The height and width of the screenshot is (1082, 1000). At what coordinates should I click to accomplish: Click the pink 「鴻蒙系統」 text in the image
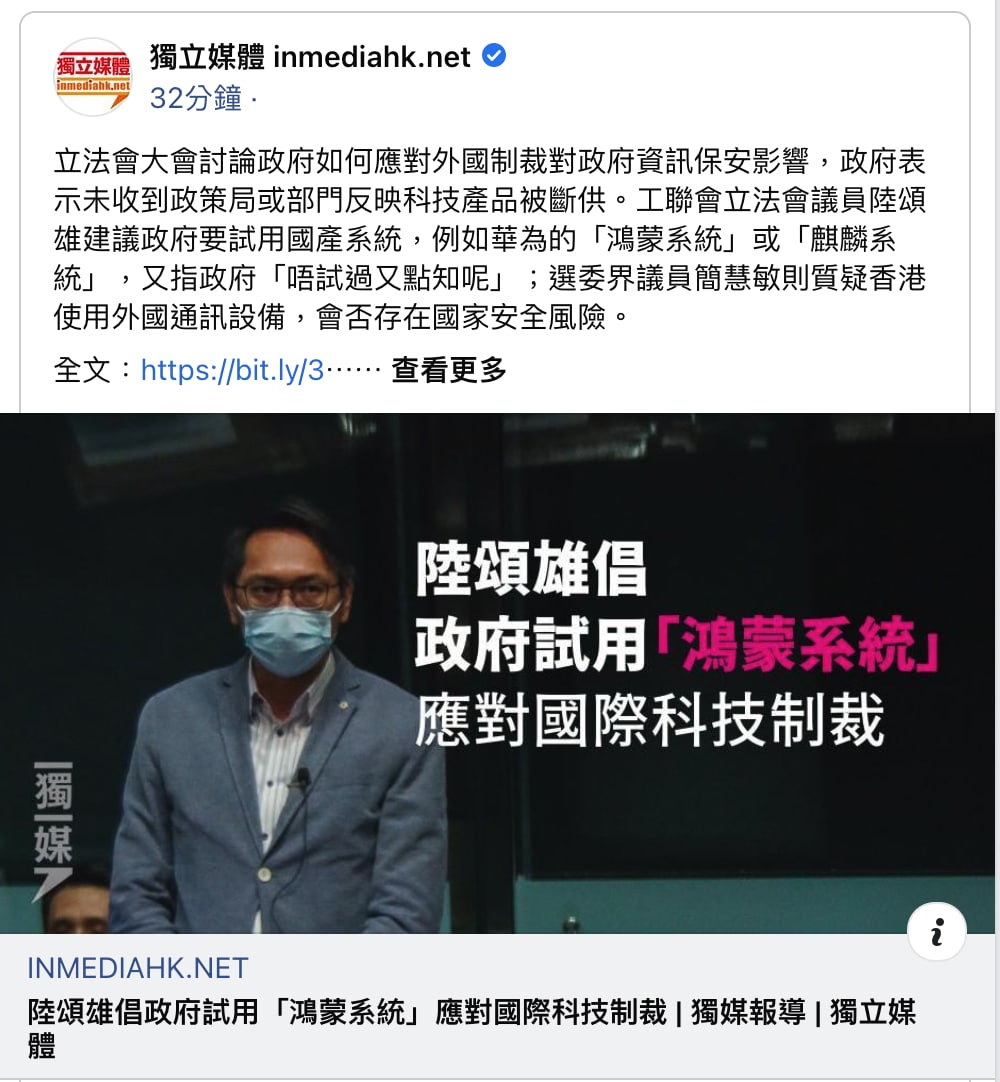tap(794, 645)
